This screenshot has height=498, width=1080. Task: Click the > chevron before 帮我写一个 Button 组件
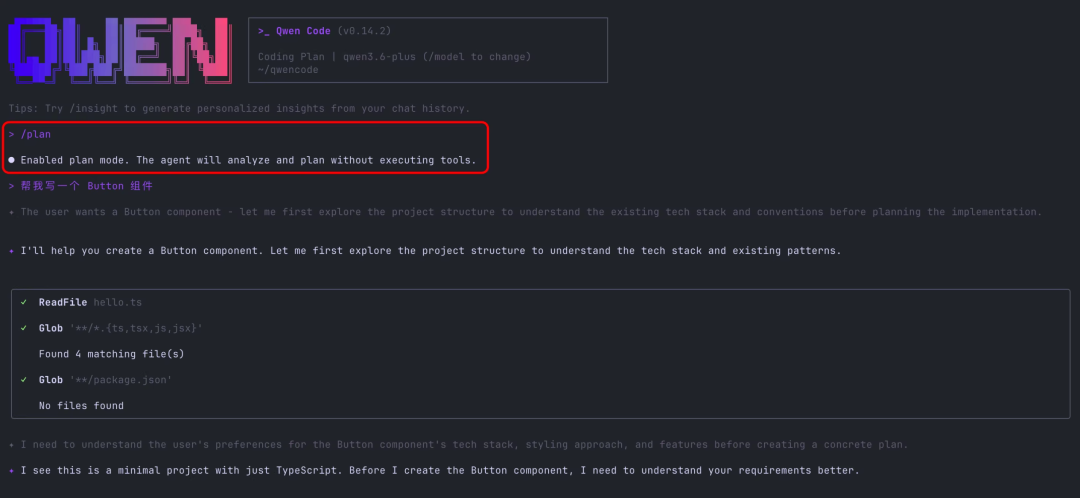11,186
